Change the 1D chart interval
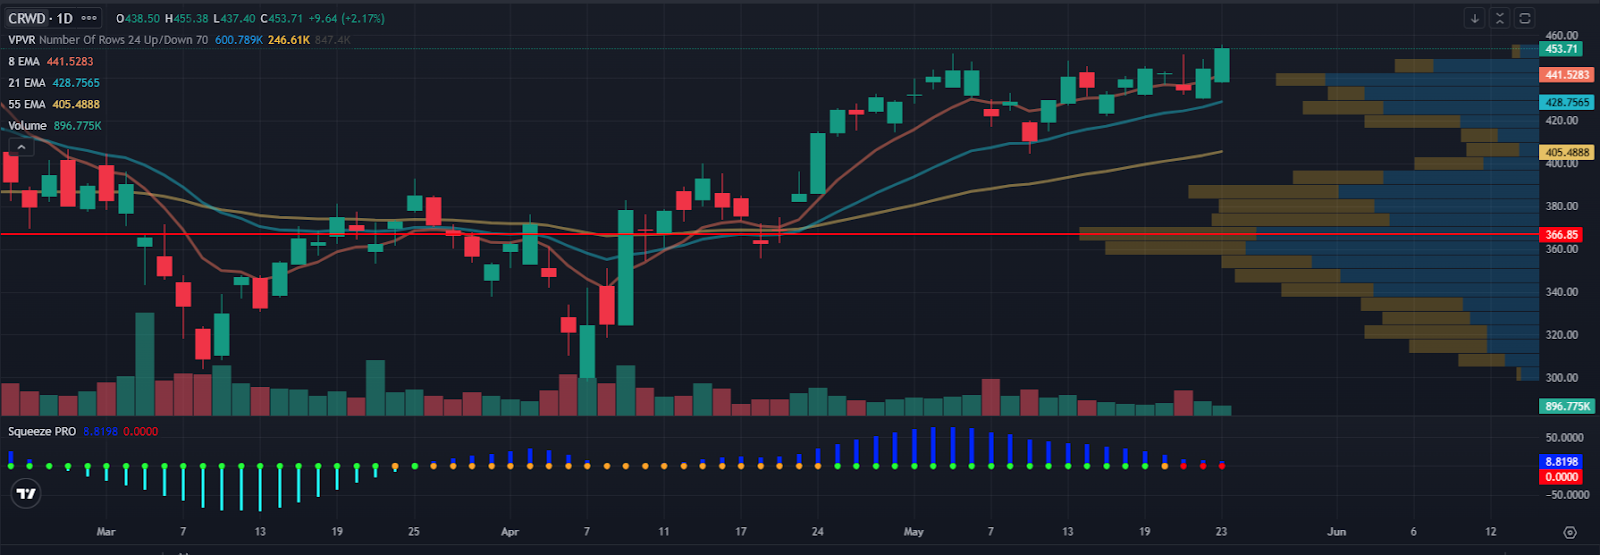 (65, 18)
